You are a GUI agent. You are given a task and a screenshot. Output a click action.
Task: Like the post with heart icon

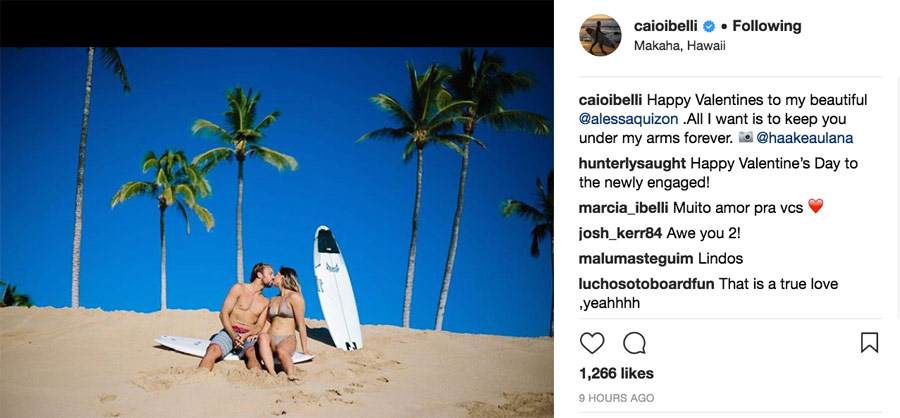pos(592,343)
